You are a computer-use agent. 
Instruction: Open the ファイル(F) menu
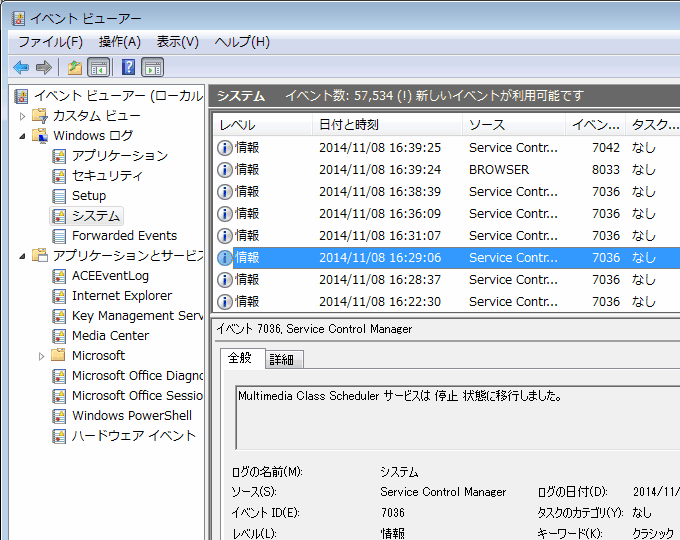[50, 42]
